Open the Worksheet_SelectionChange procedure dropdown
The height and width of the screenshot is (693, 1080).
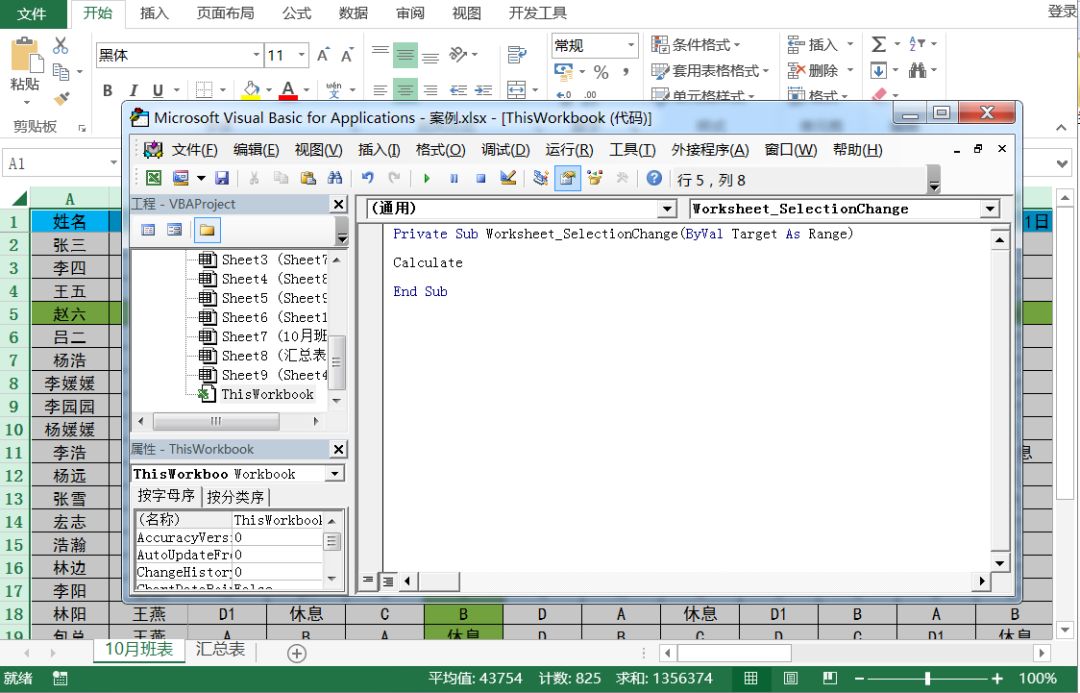coord(989,209)
